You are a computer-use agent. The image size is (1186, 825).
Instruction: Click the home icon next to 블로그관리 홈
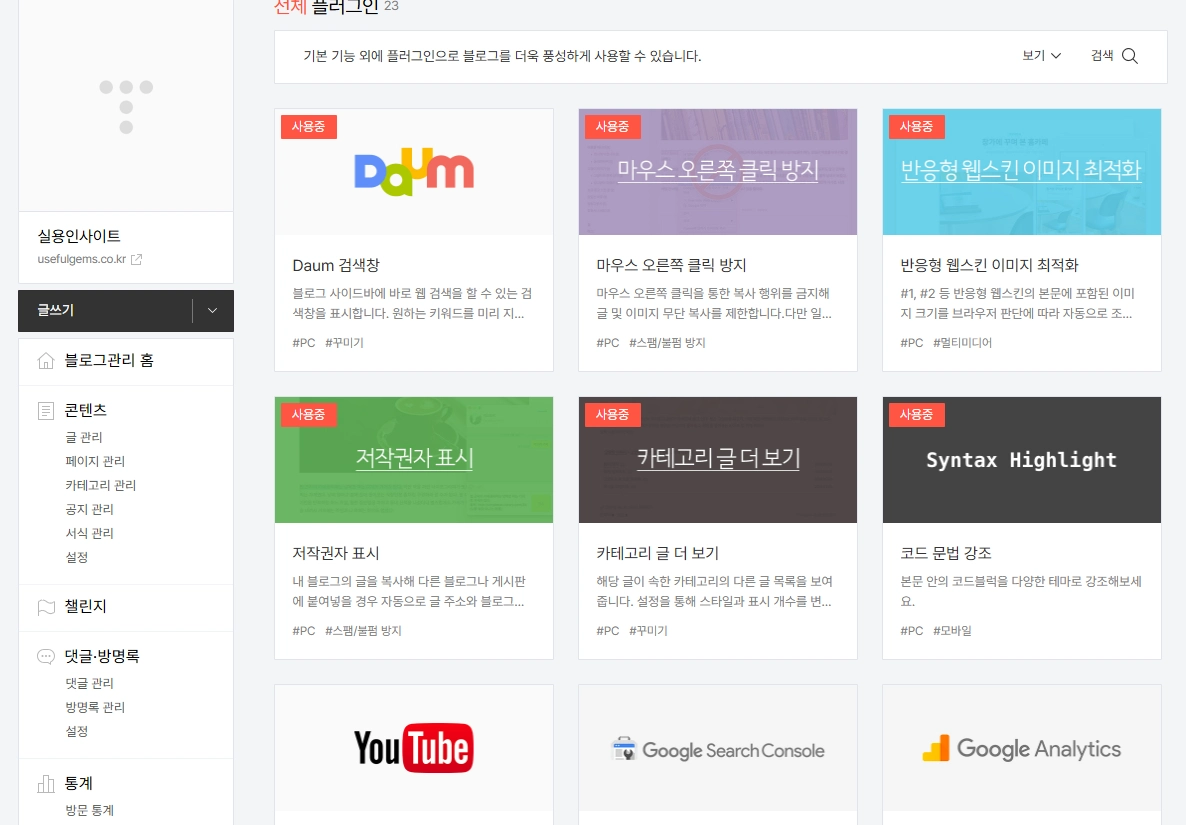click(x=46, y=361)
